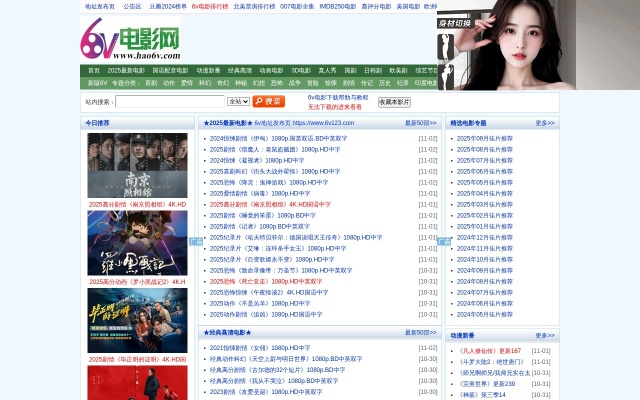The height and width of the screenshot is (400, 640).
Task: Select 首页 in the green navigation bar
Action: [94, 71]
